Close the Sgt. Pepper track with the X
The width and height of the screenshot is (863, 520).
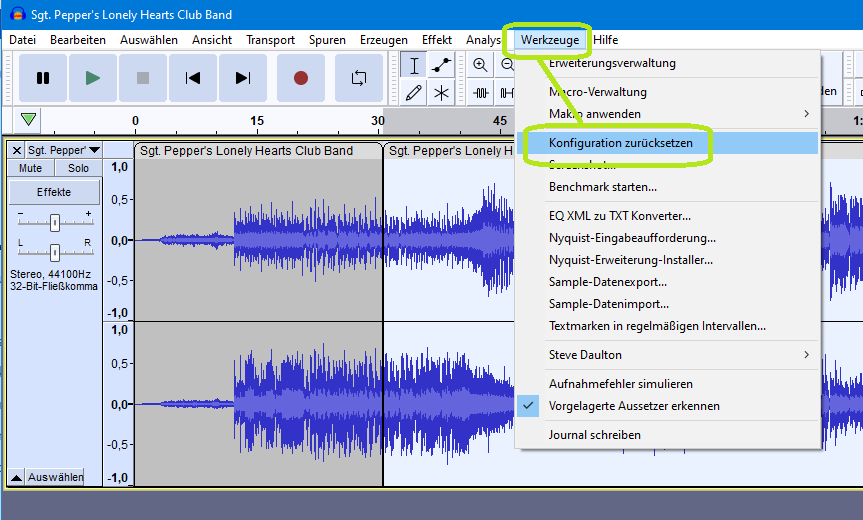click(17, 150)
